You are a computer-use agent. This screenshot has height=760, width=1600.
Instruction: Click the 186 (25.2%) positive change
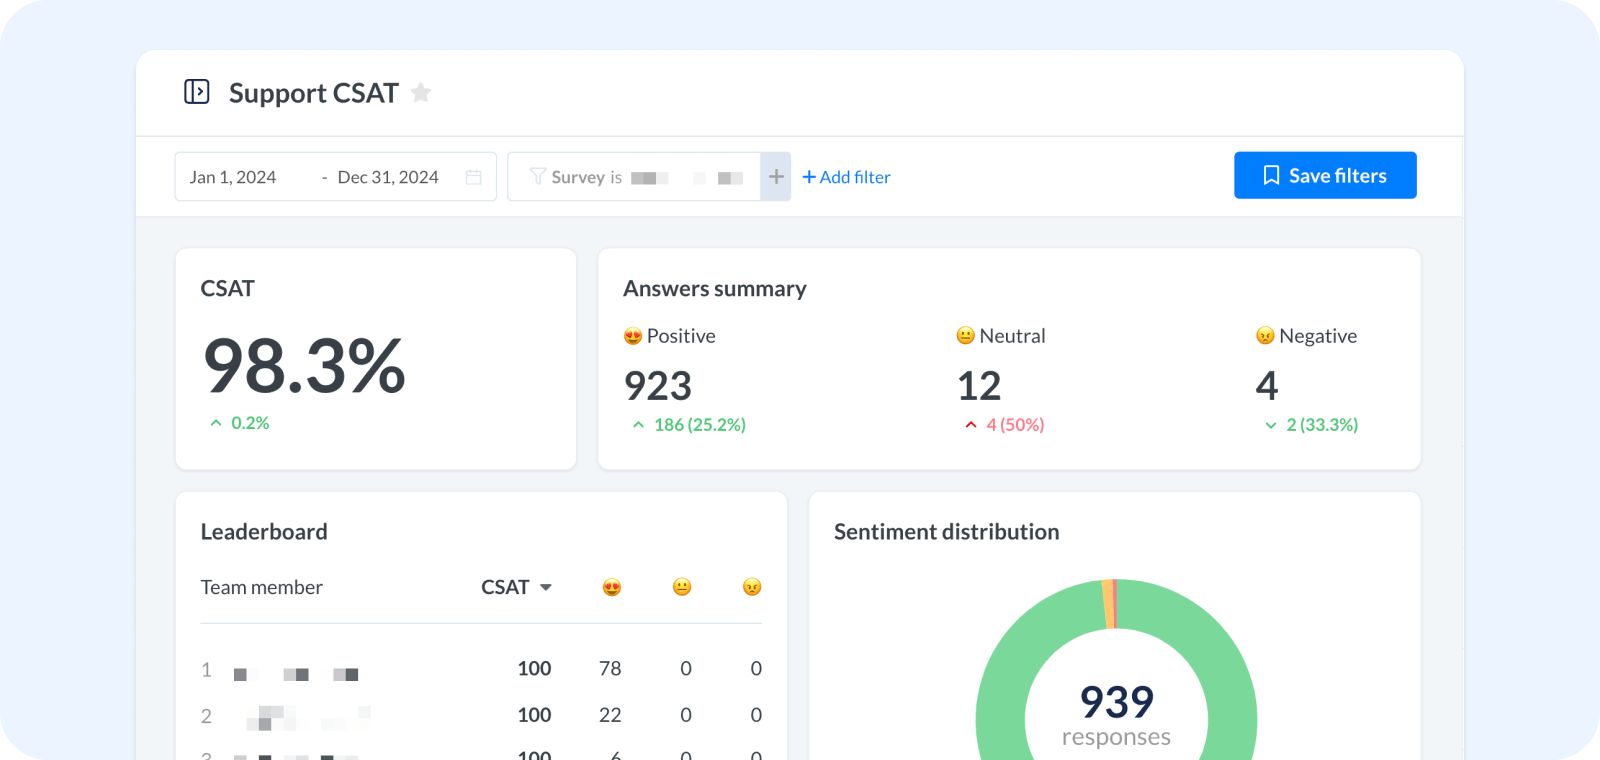(689, 425)
